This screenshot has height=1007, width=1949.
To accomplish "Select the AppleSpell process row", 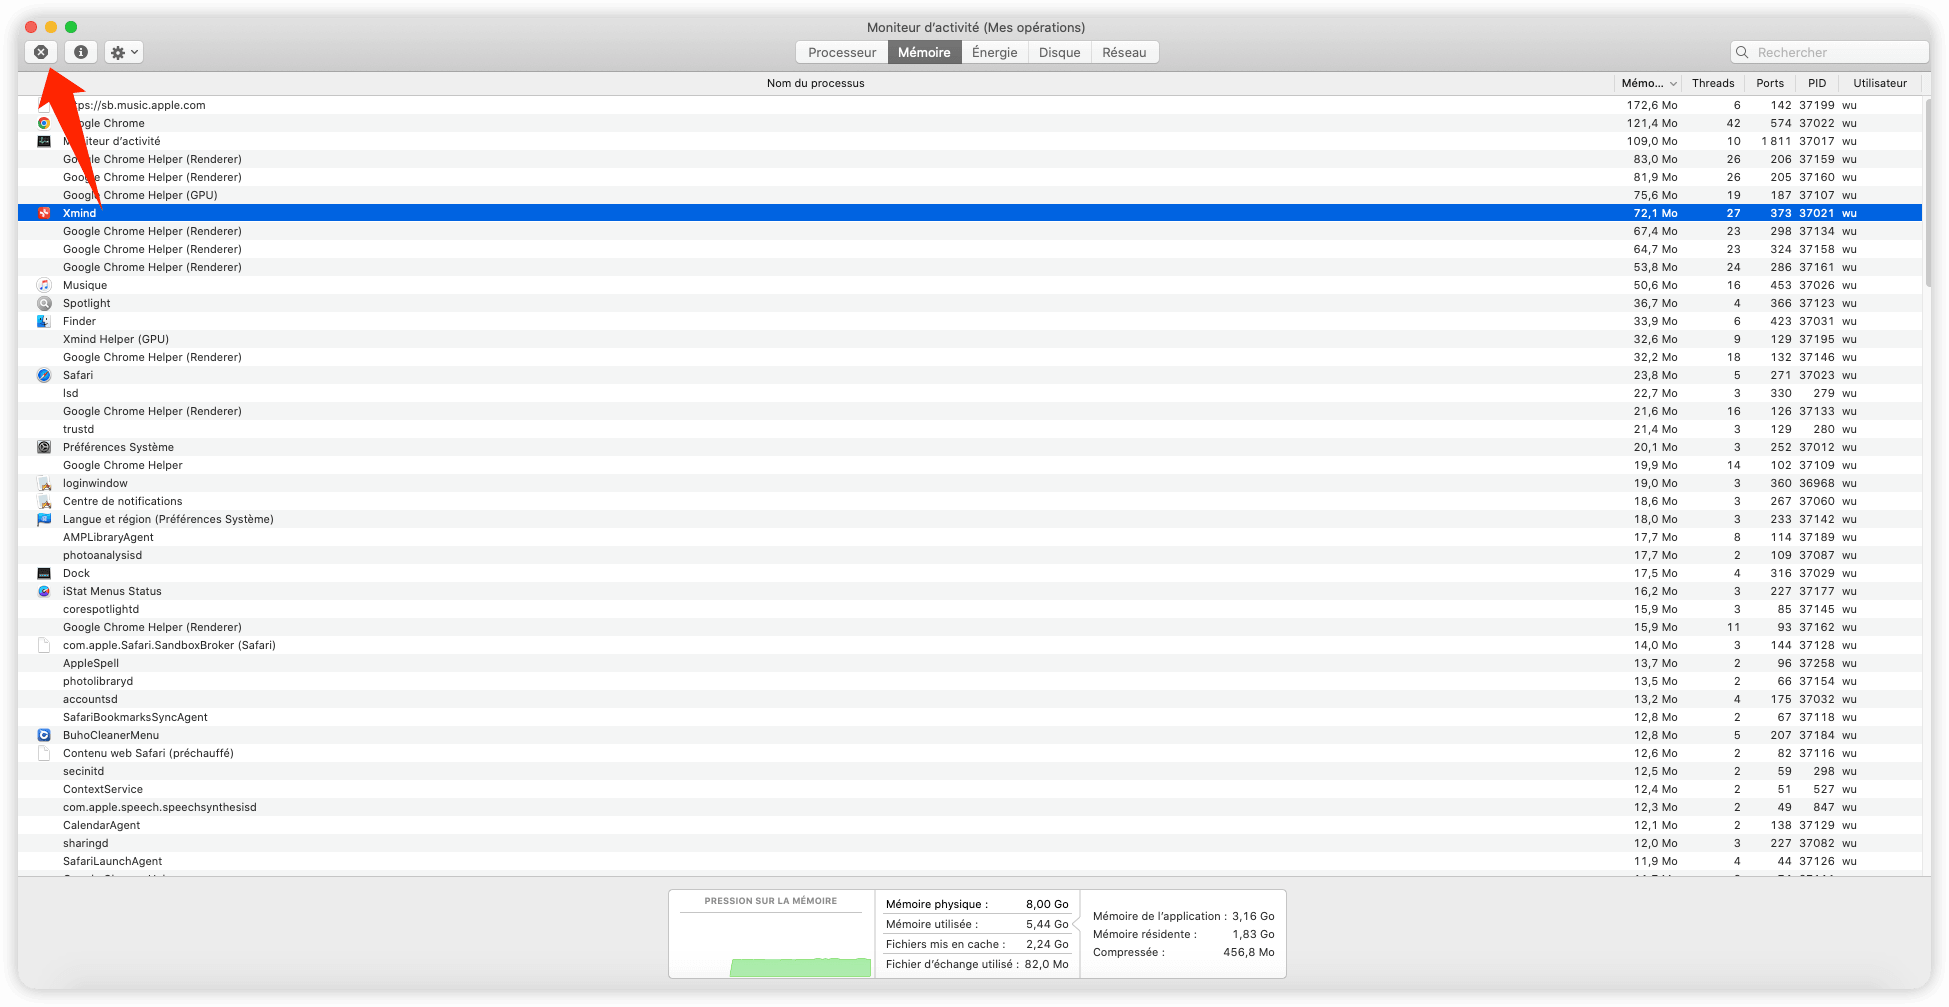I will [970, 663].
